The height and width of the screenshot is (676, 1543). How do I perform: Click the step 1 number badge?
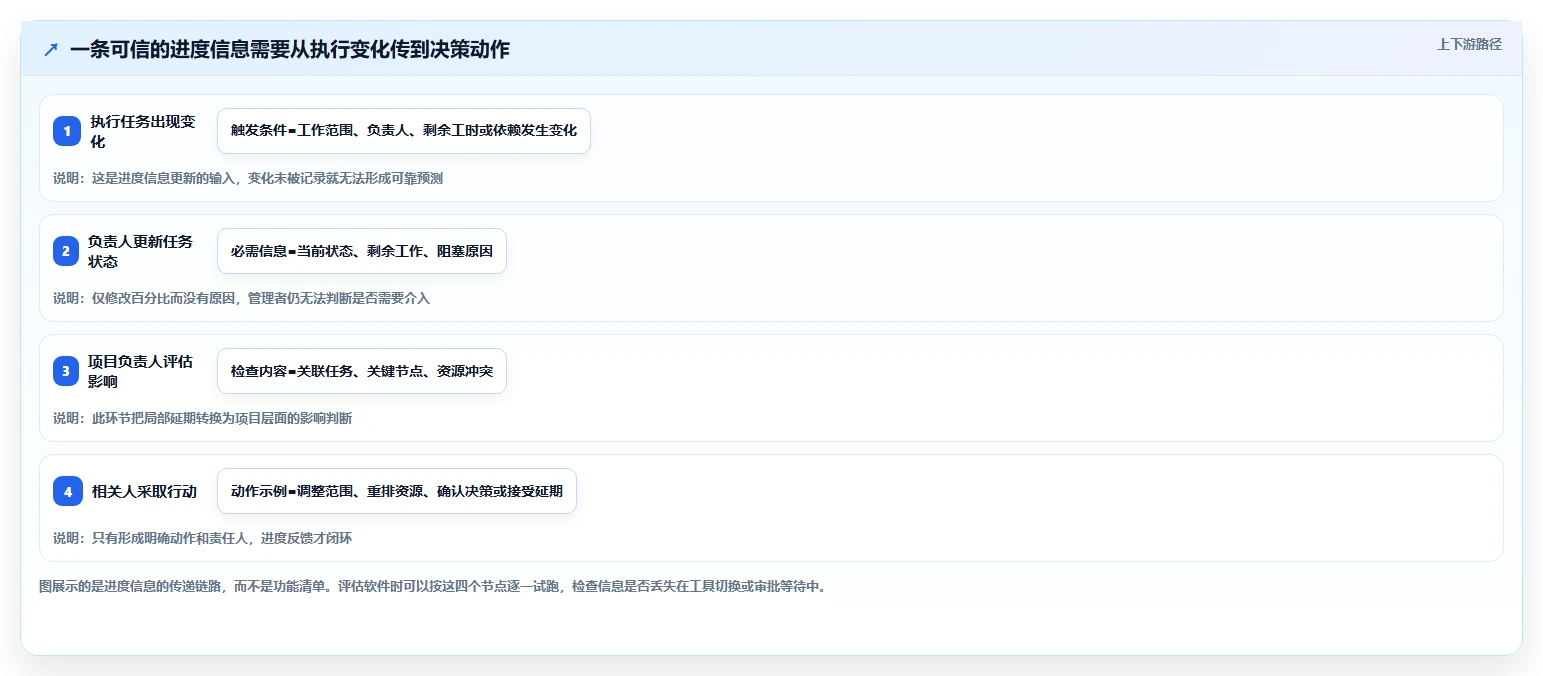[x=67, y=131]
